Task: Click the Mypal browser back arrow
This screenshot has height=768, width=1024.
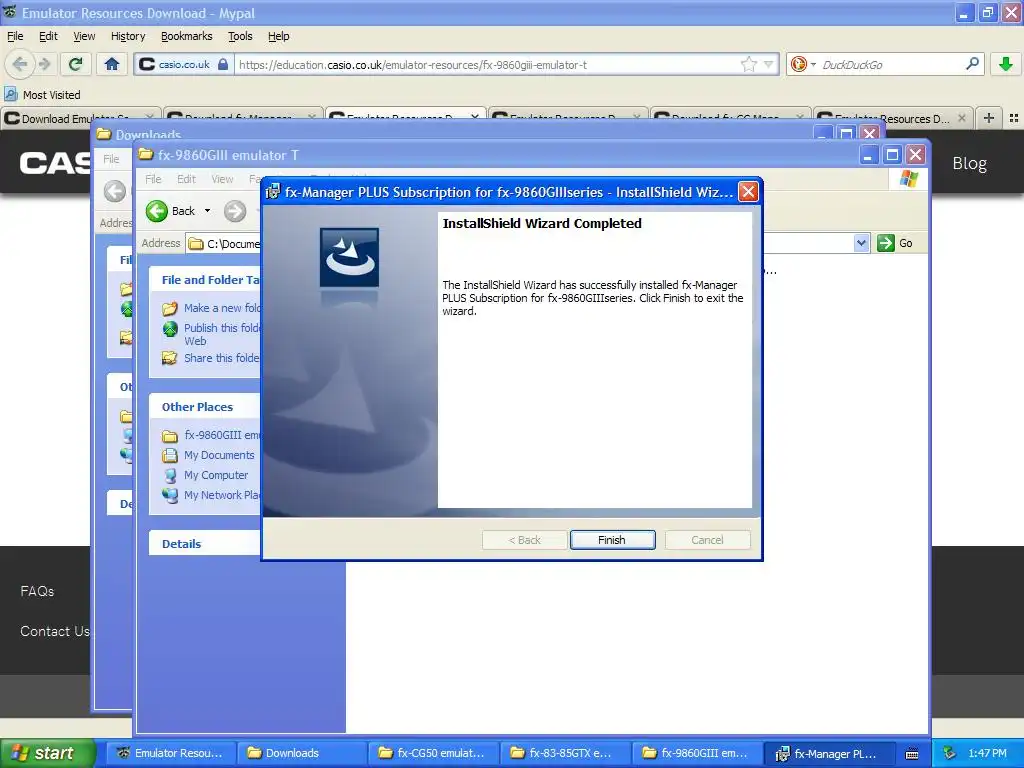Action: [x=20, y=64]
